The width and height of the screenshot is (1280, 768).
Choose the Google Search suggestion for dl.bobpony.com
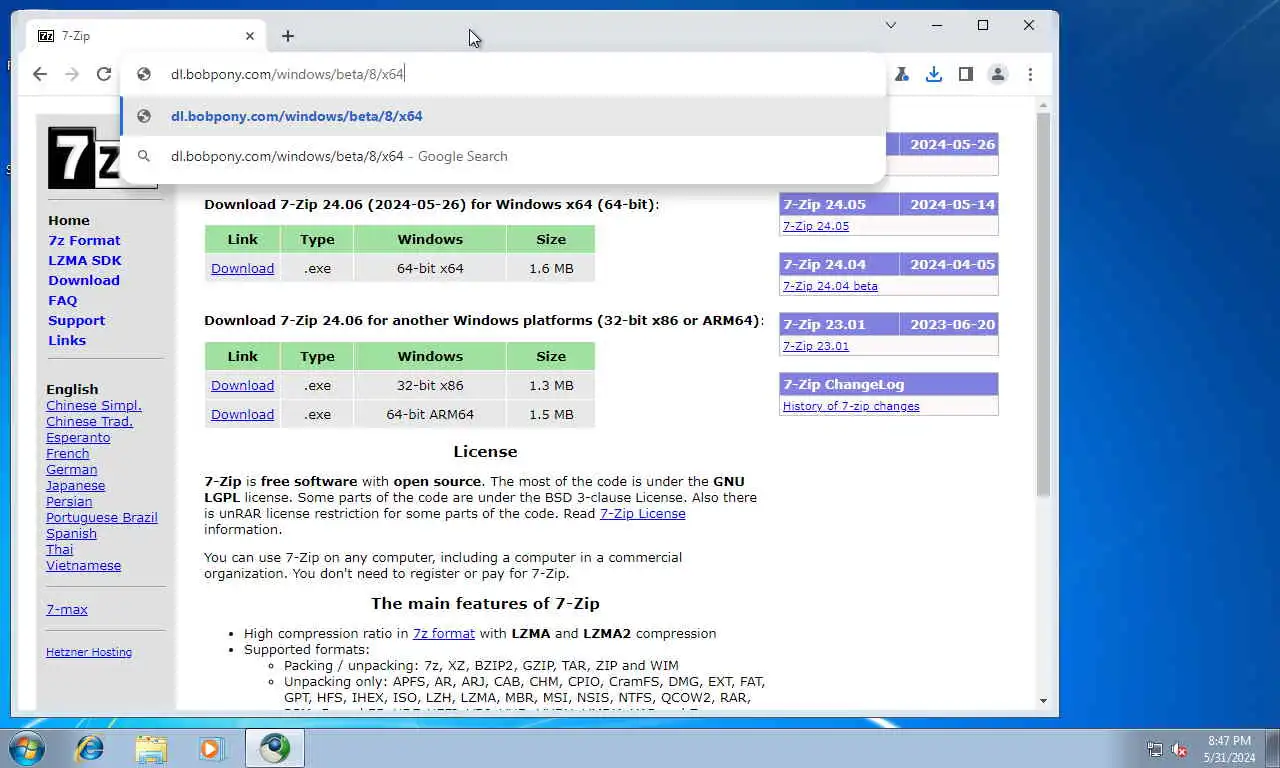(x=503, y=156)
